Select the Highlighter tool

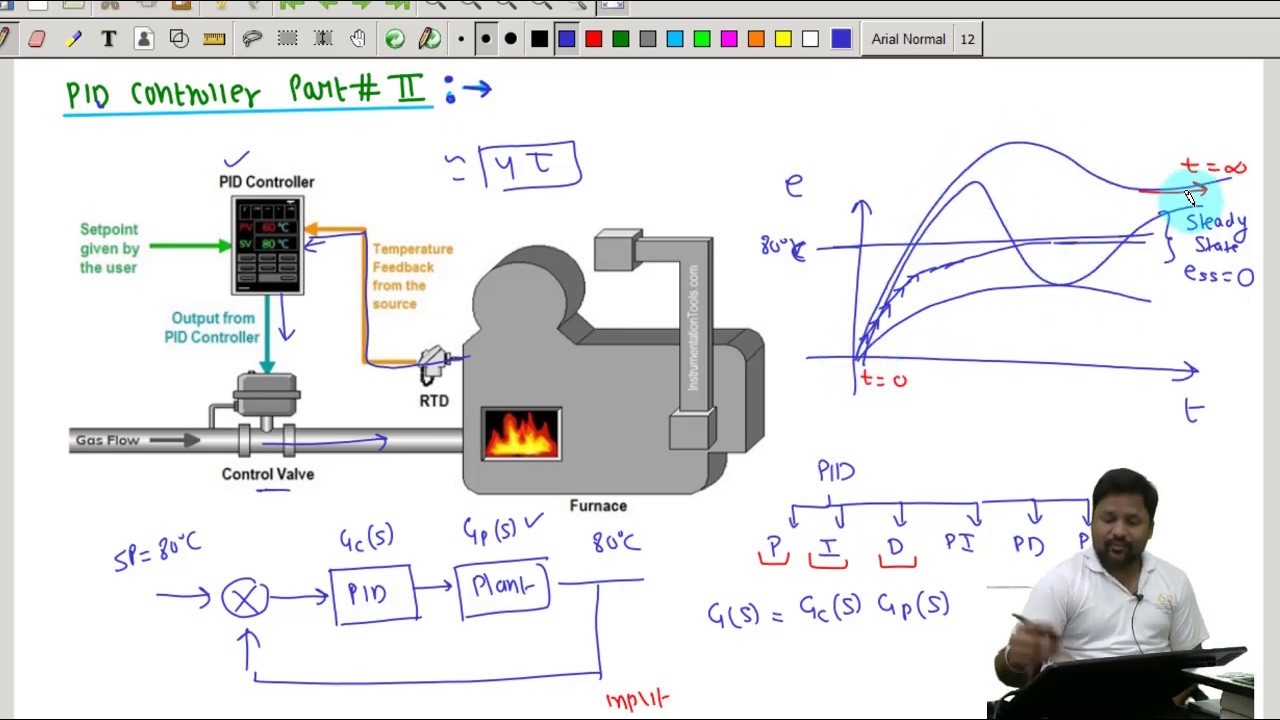tap(73, 39)
